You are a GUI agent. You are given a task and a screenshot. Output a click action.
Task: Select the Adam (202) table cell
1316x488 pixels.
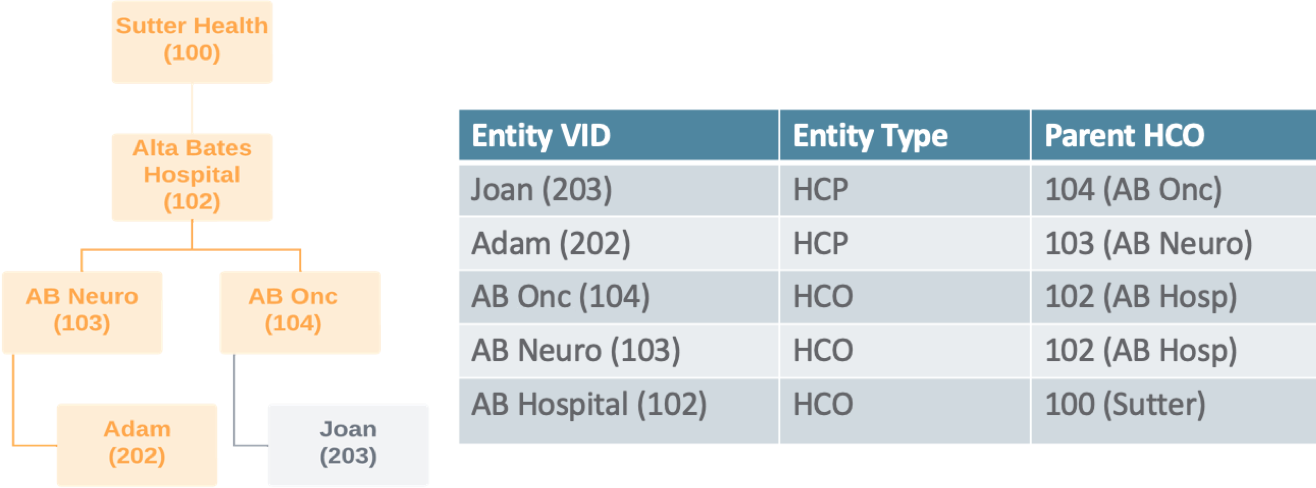point(550,243)
